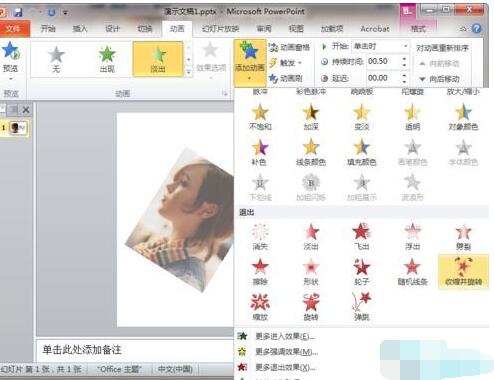Choose the 补色 emphasis effect
This screenshot has height=380, width=494.
coord(259,152)
